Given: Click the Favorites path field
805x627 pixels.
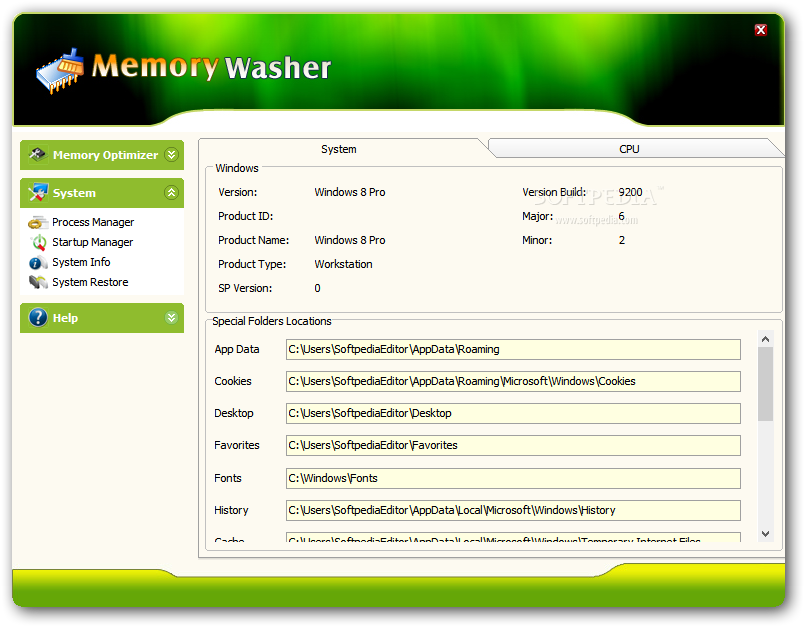Looking at the screenshot, I should click(x=513, y=445).
